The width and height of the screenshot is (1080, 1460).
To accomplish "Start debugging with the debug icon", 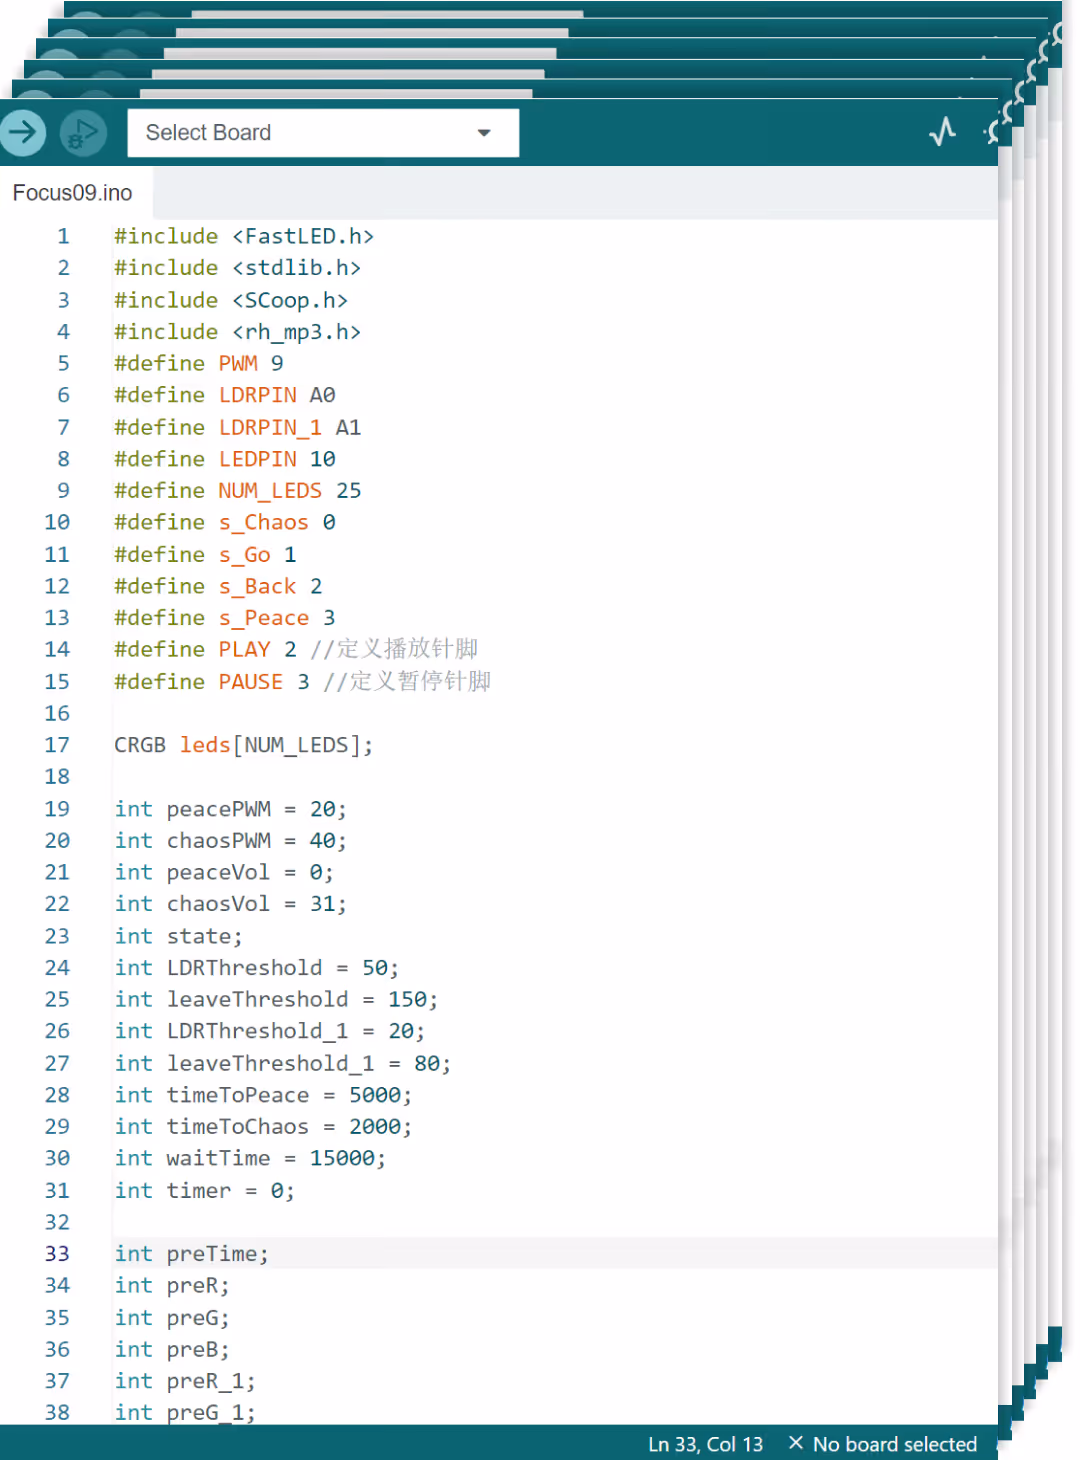I will (82, 131).
